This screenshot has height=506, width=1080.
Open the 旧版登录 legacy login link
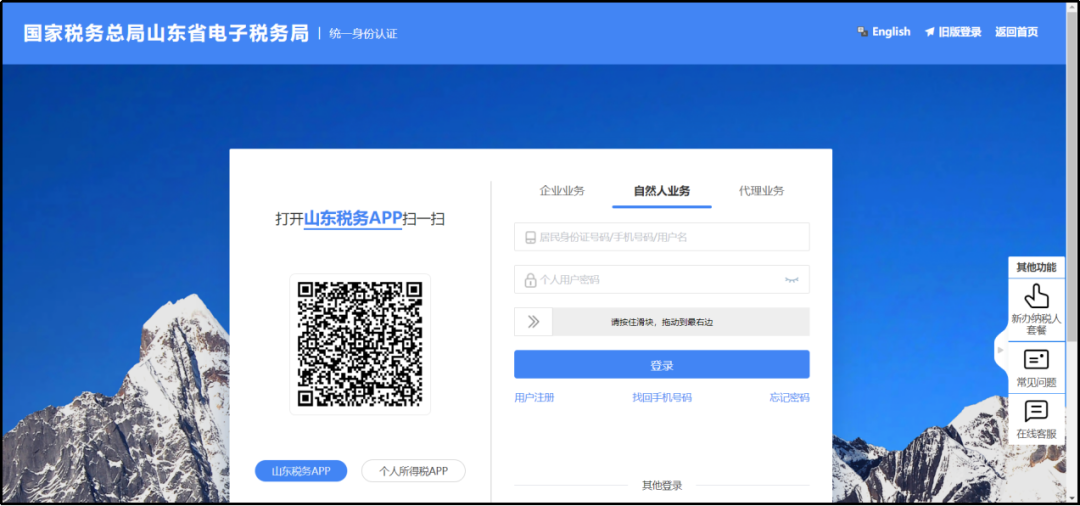pyautogui.click(x=959, y=32)
